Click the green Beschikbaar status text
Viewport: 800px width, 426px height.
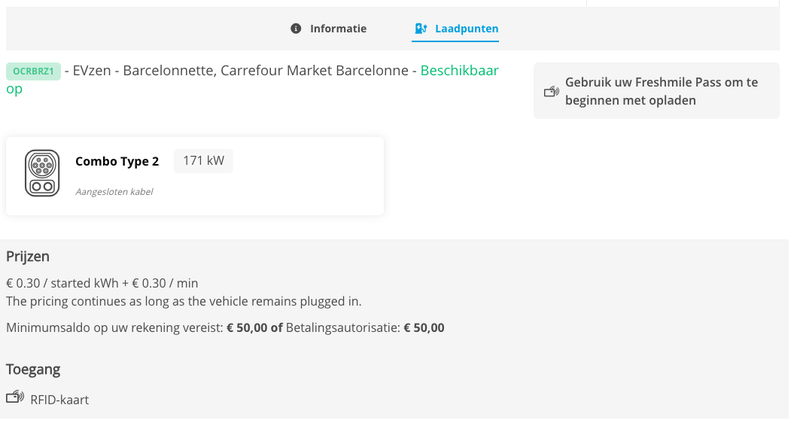click(x=459, y=71)
